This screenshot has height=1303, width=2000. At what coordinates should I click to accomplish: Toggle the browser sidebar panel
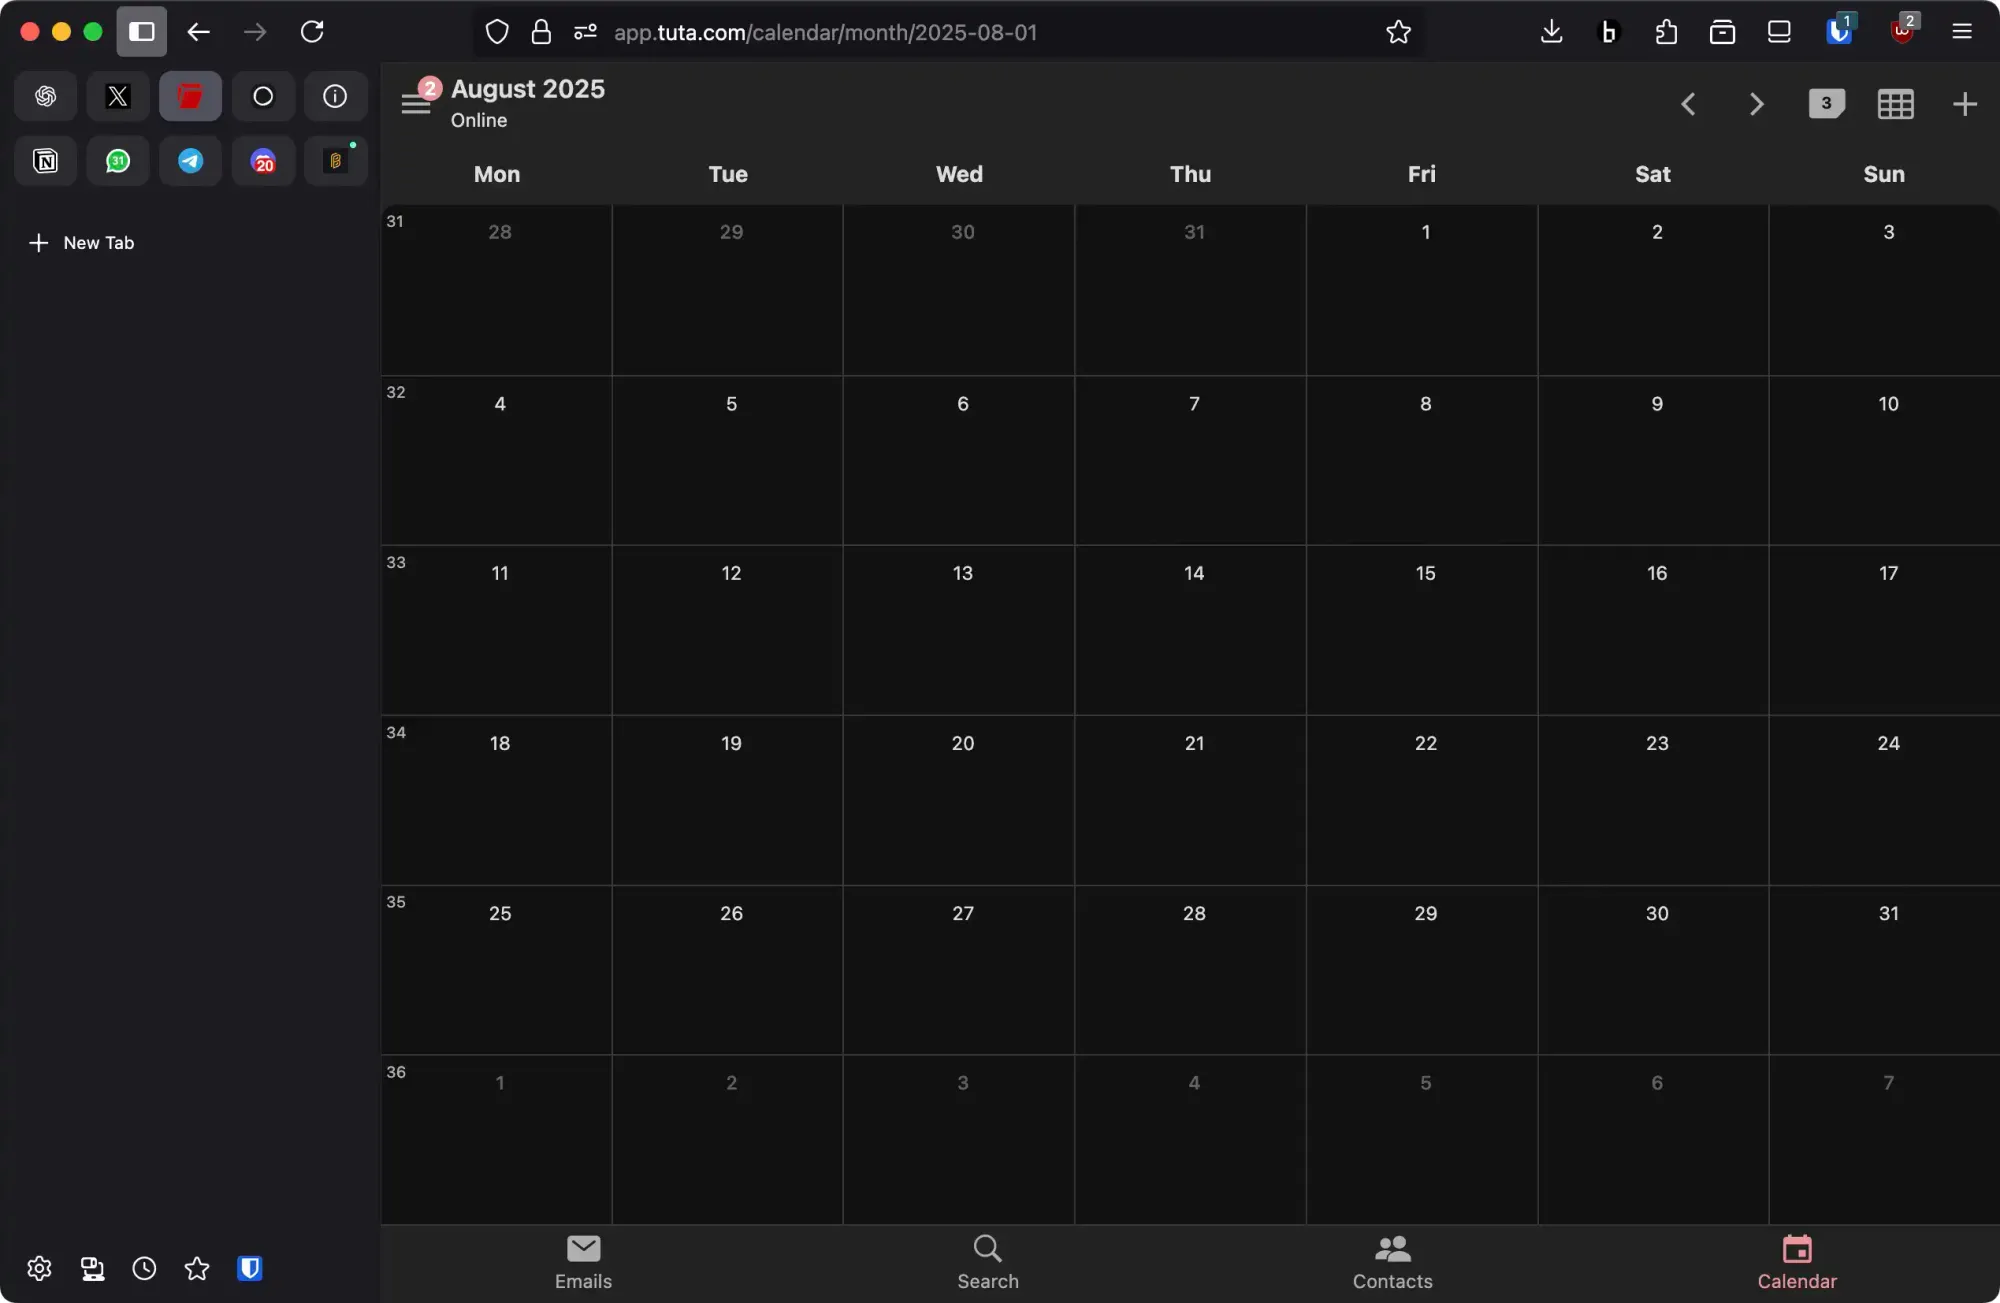142,32
